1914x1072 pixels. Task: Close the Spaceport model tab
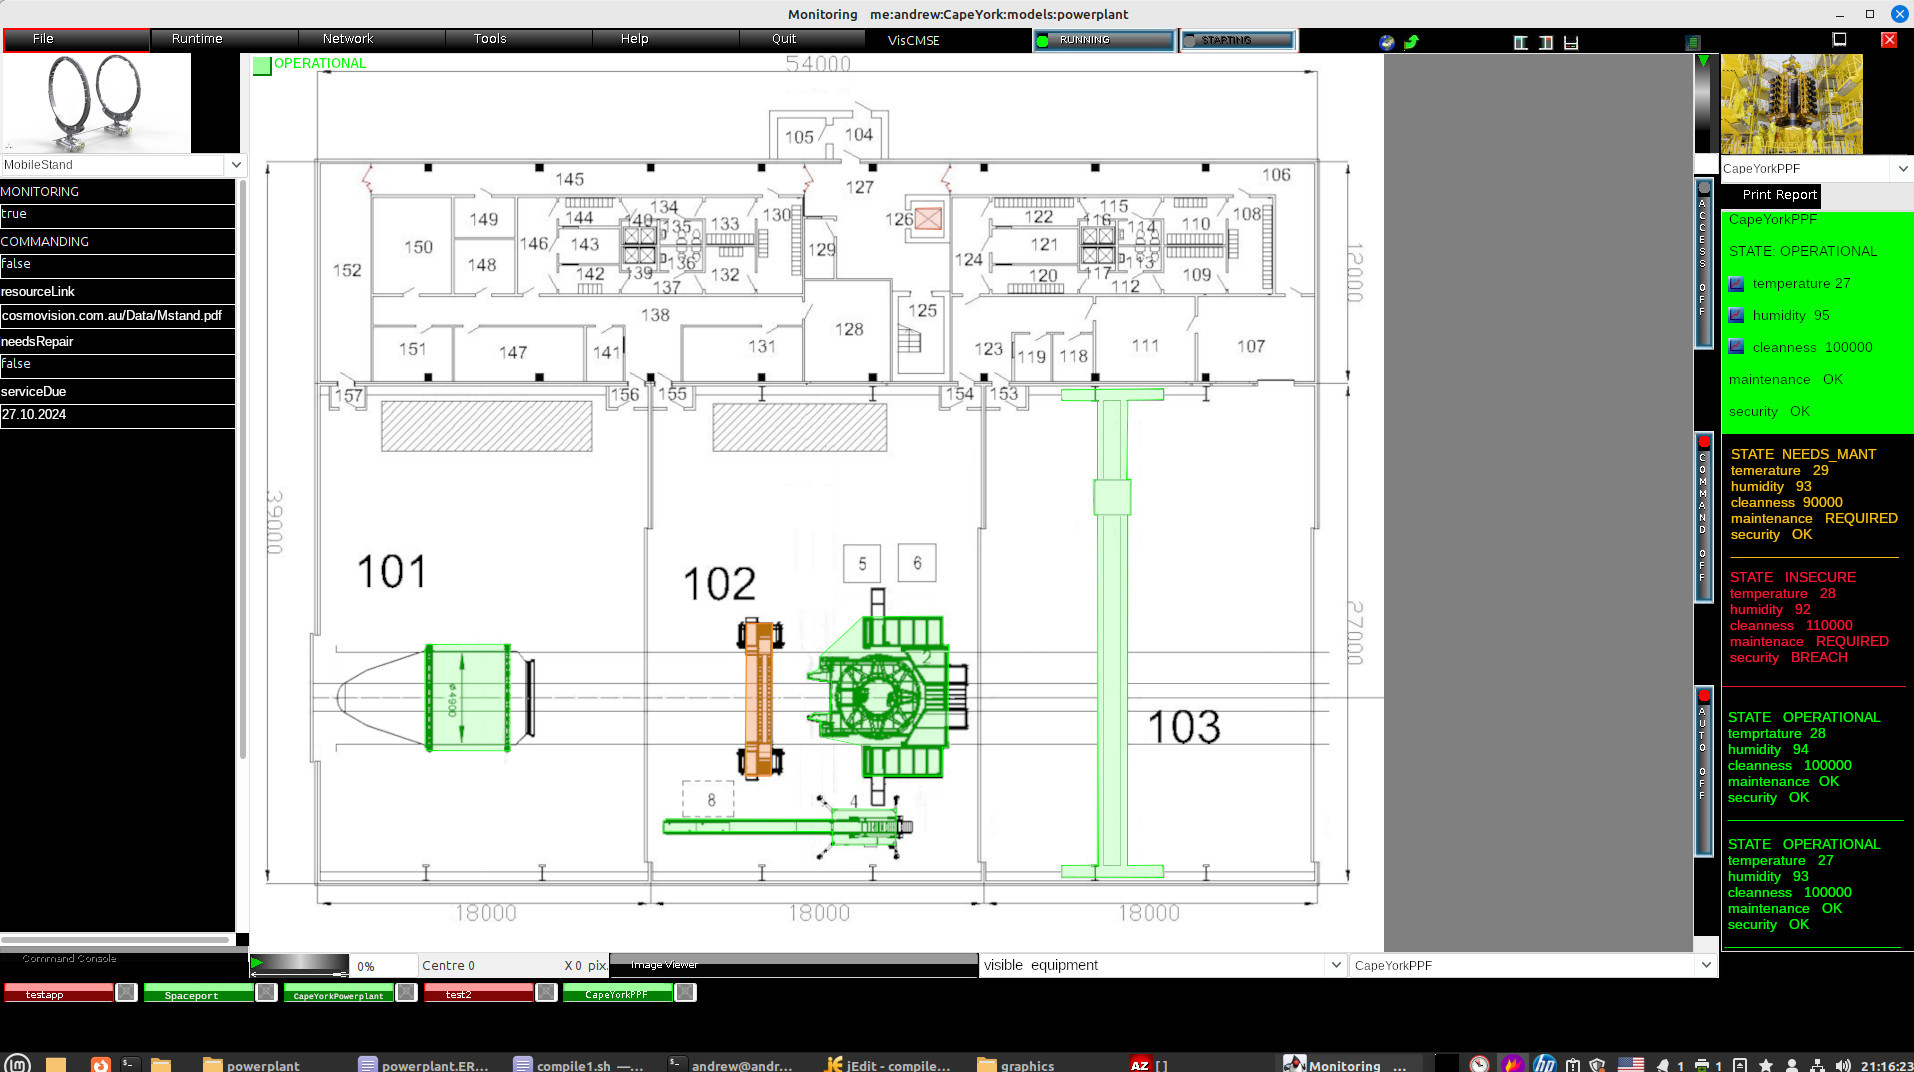click(266, 993)
